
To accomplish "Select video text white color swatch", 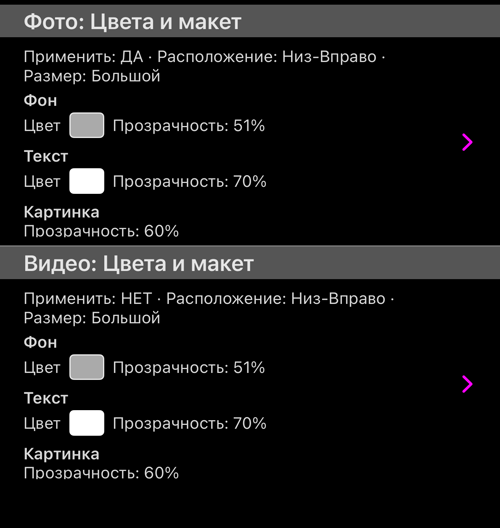I will pos(87,423).
